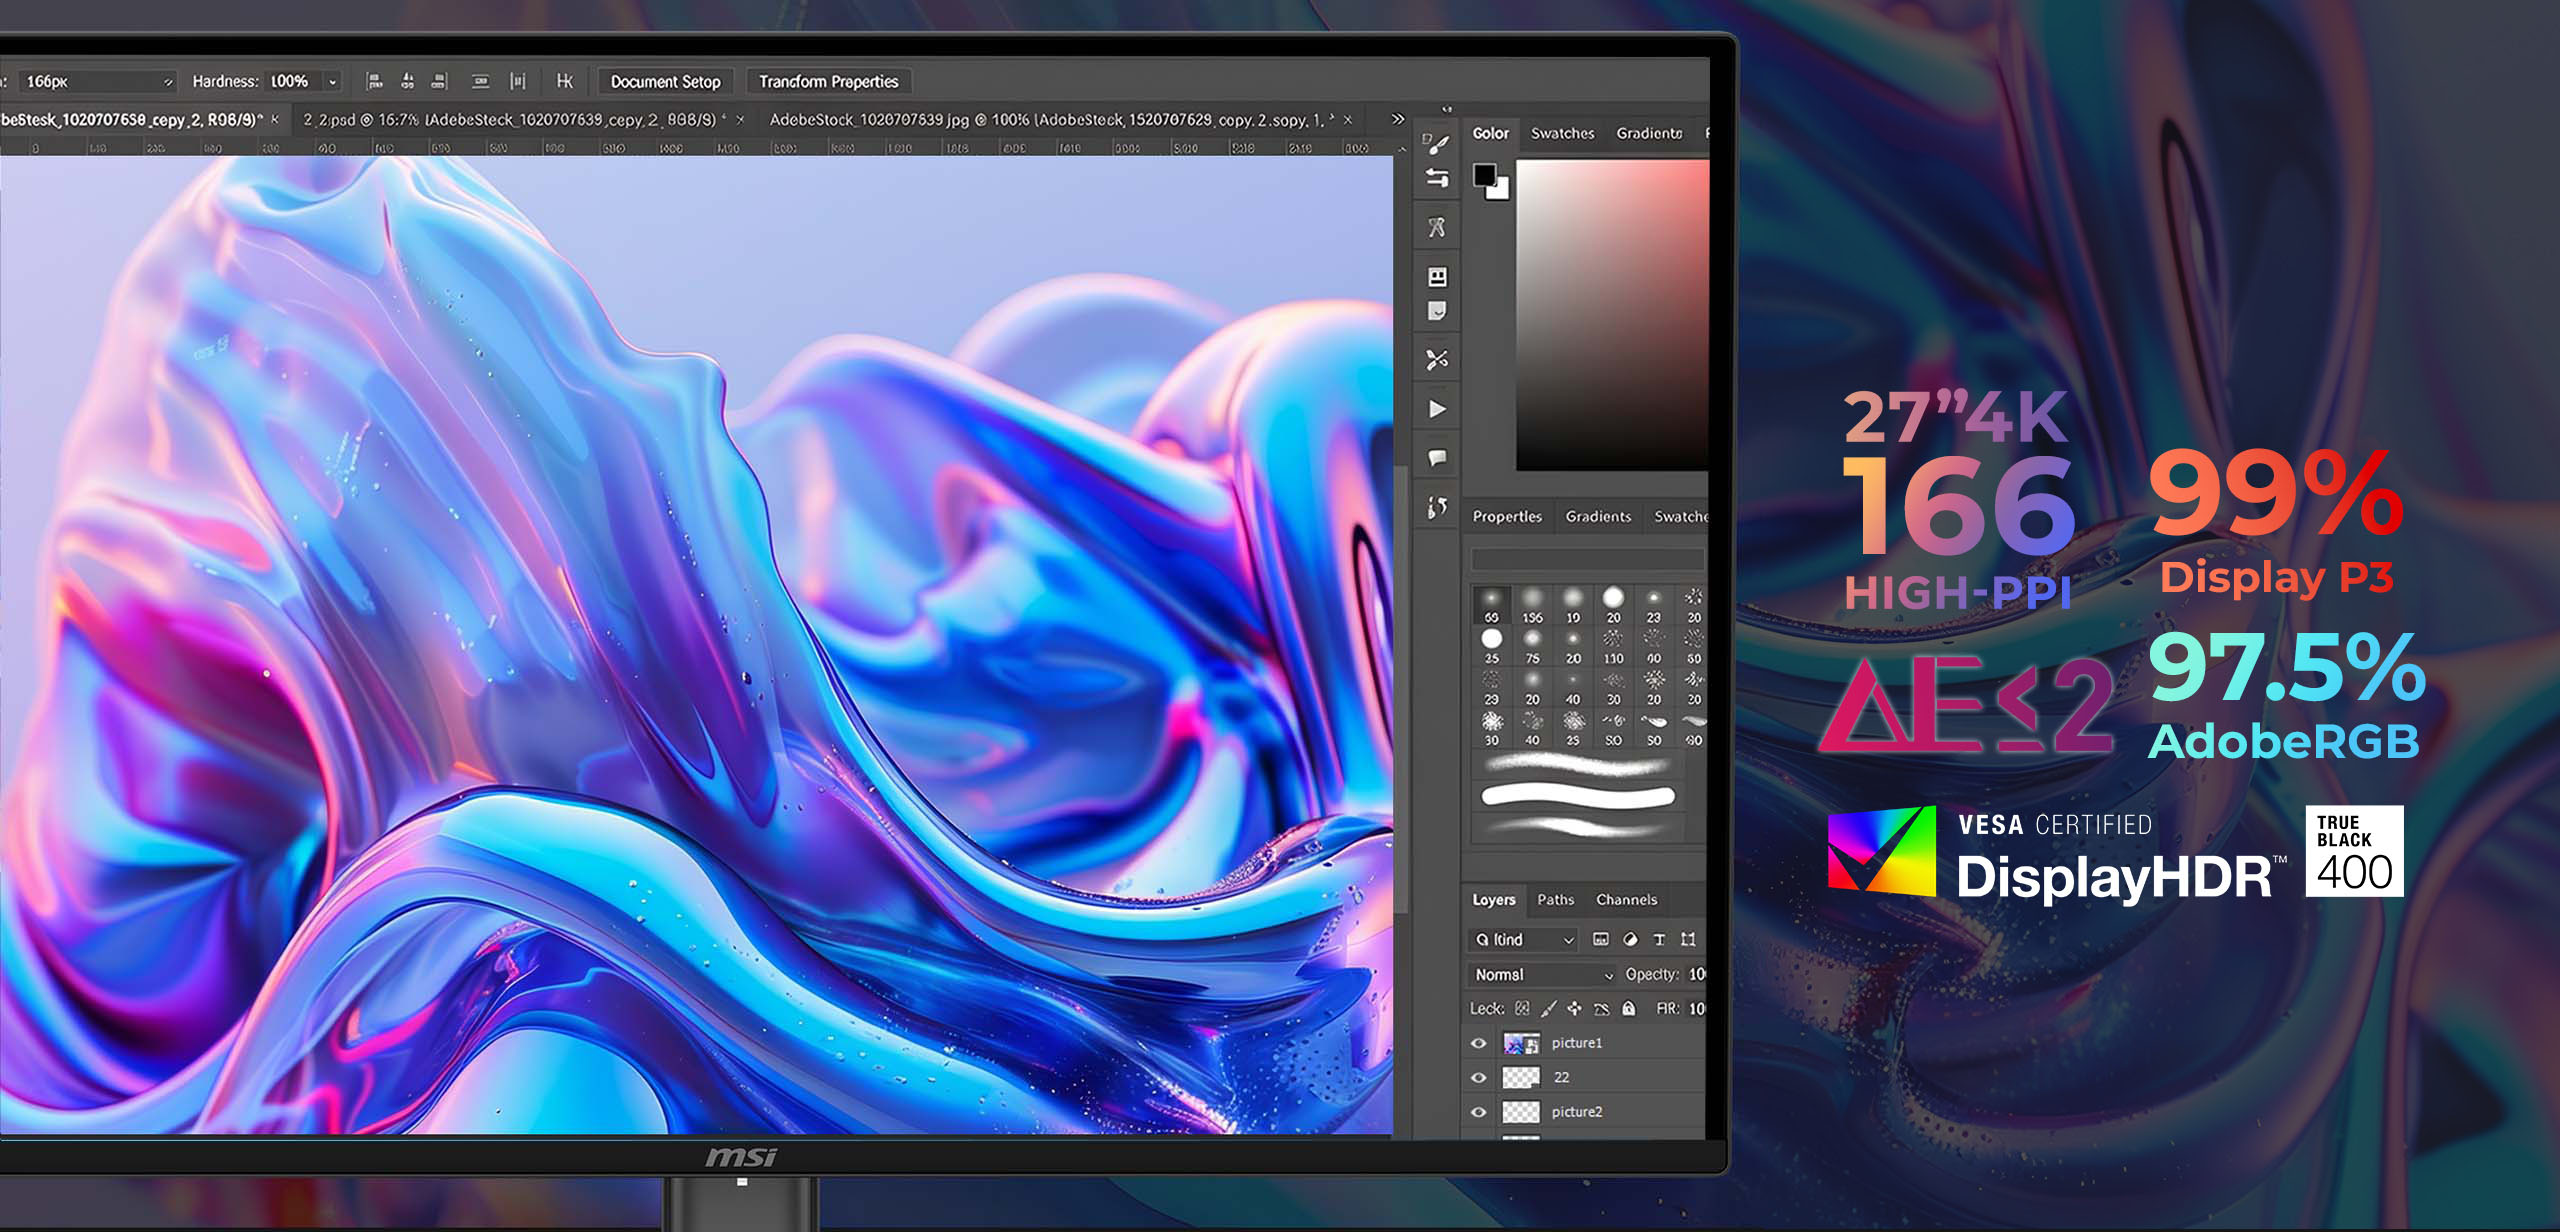Screen dimensions: 2560x1232
Task: Toggle the lock all padlock icon
Action: 1628,1008
